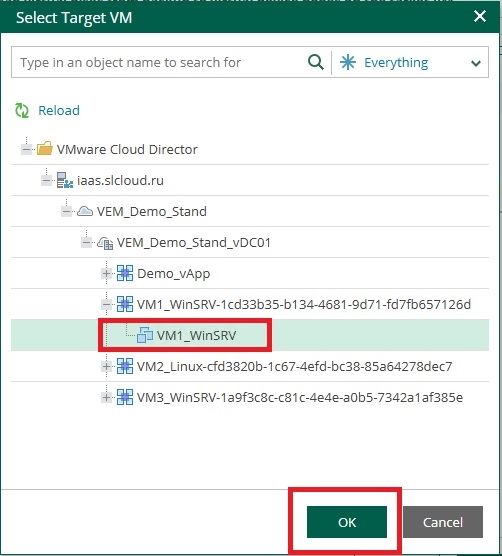The width and height of the screenshot is (502, 556).
Task: Collapse the iaas.slcloud.ru node
Action: [46, 180]
